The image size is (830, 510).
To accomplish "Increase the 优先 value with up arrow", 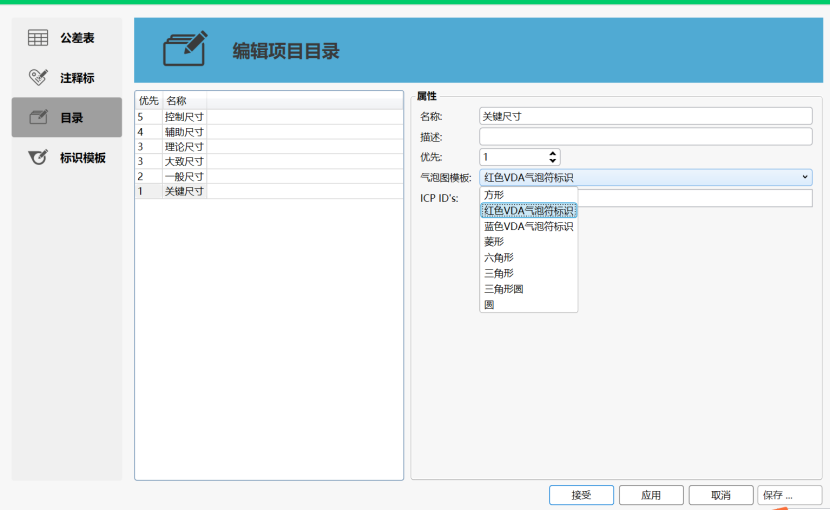I will coord(553,153).
